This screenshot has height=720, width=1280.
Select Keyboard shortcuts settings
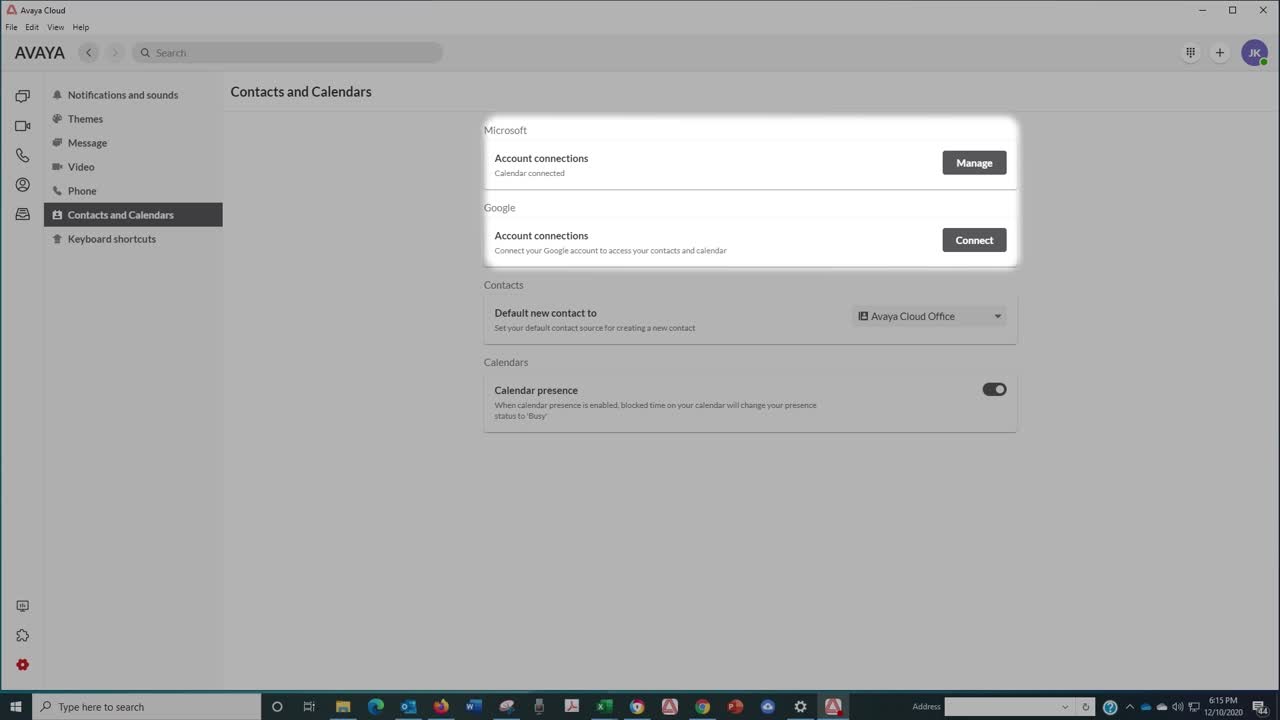click(133, 239)
